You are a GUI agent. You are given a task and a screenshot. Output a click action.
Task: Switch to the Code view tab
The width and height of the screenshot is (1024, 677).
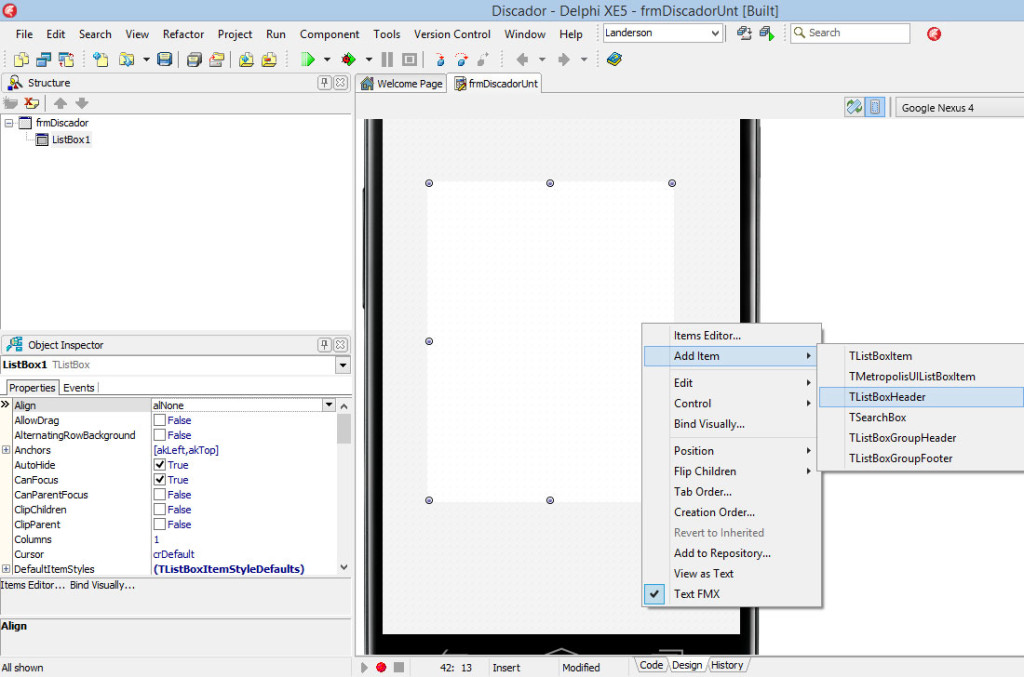click(651, 665)
